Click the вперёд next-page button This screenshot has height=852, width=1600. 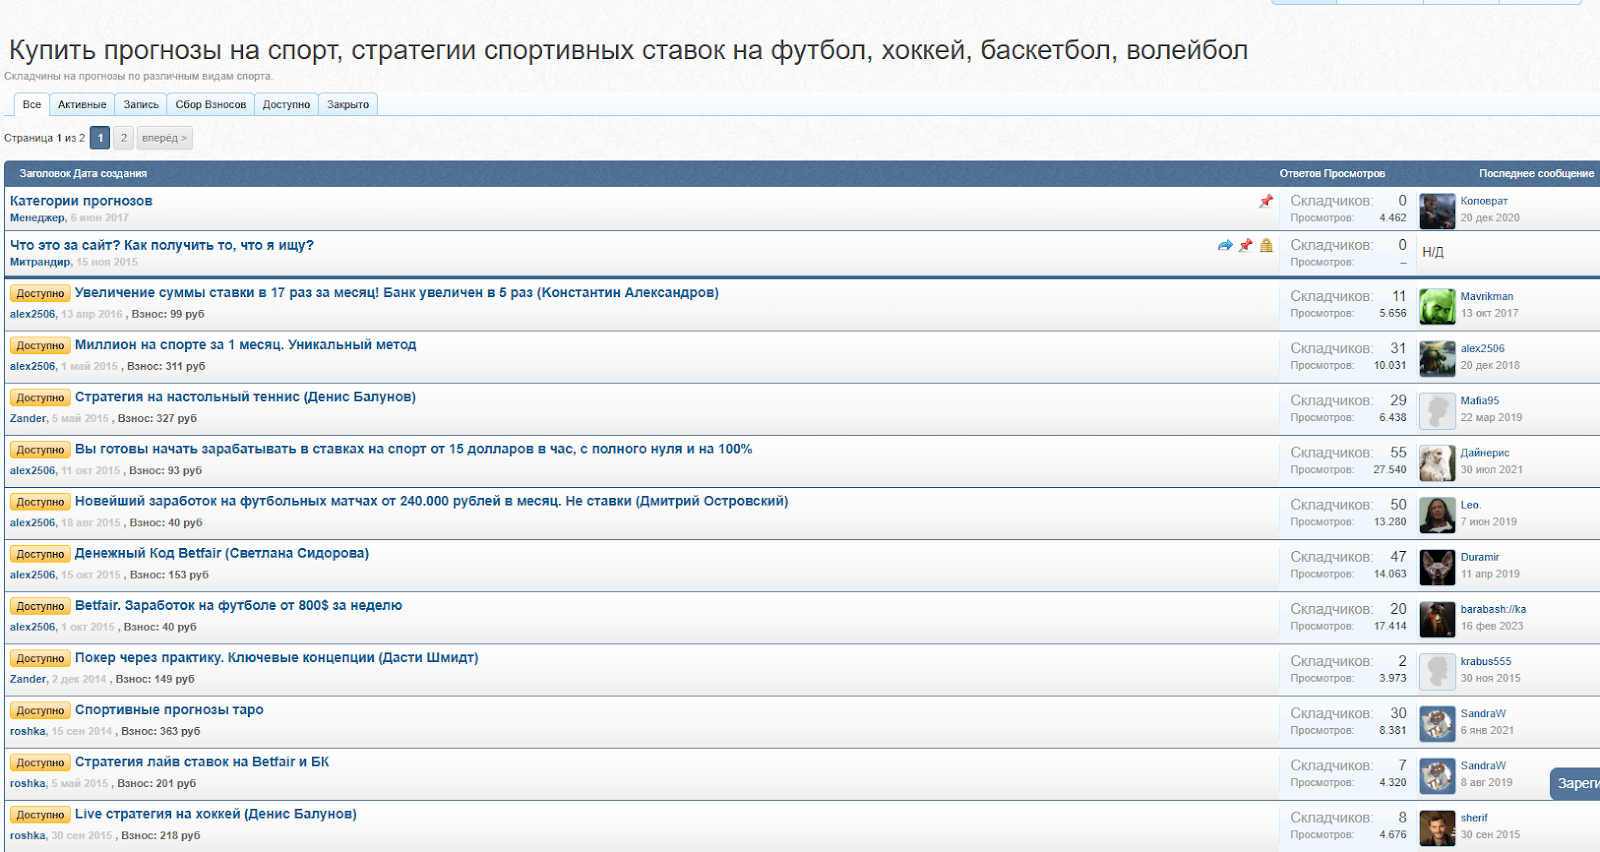[164, 138]
